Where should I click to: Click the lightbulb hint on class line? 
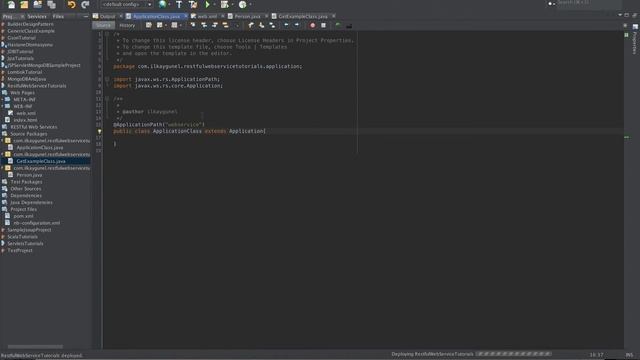click(99, 131)
